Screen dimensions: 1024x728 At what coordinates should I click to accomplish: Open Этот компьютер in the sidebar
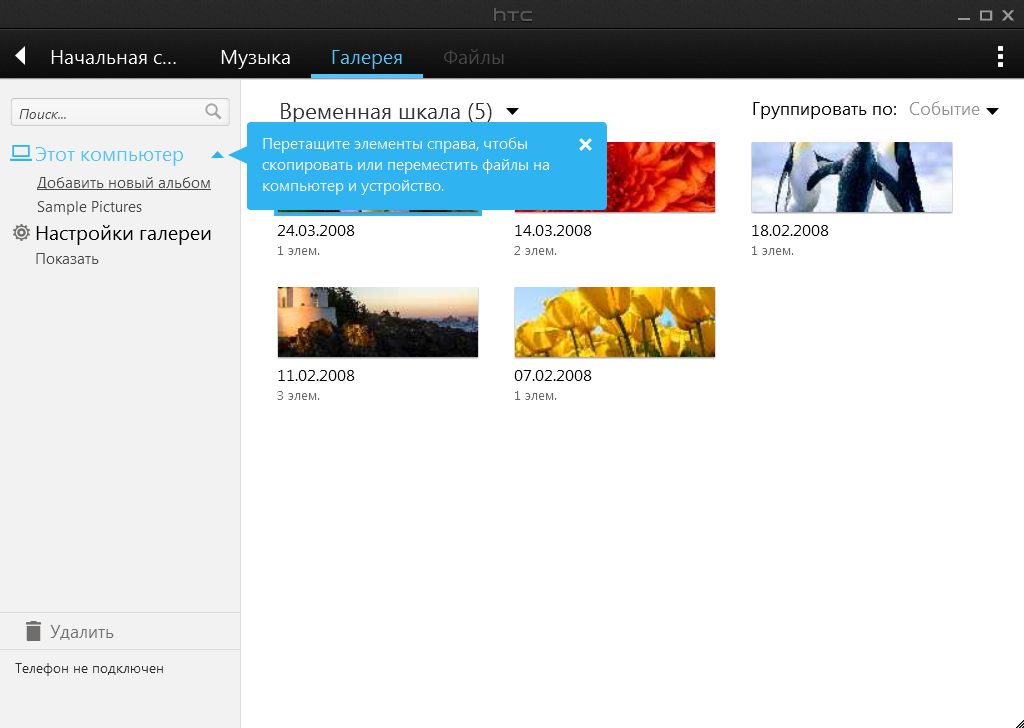(x=109, y=155)
